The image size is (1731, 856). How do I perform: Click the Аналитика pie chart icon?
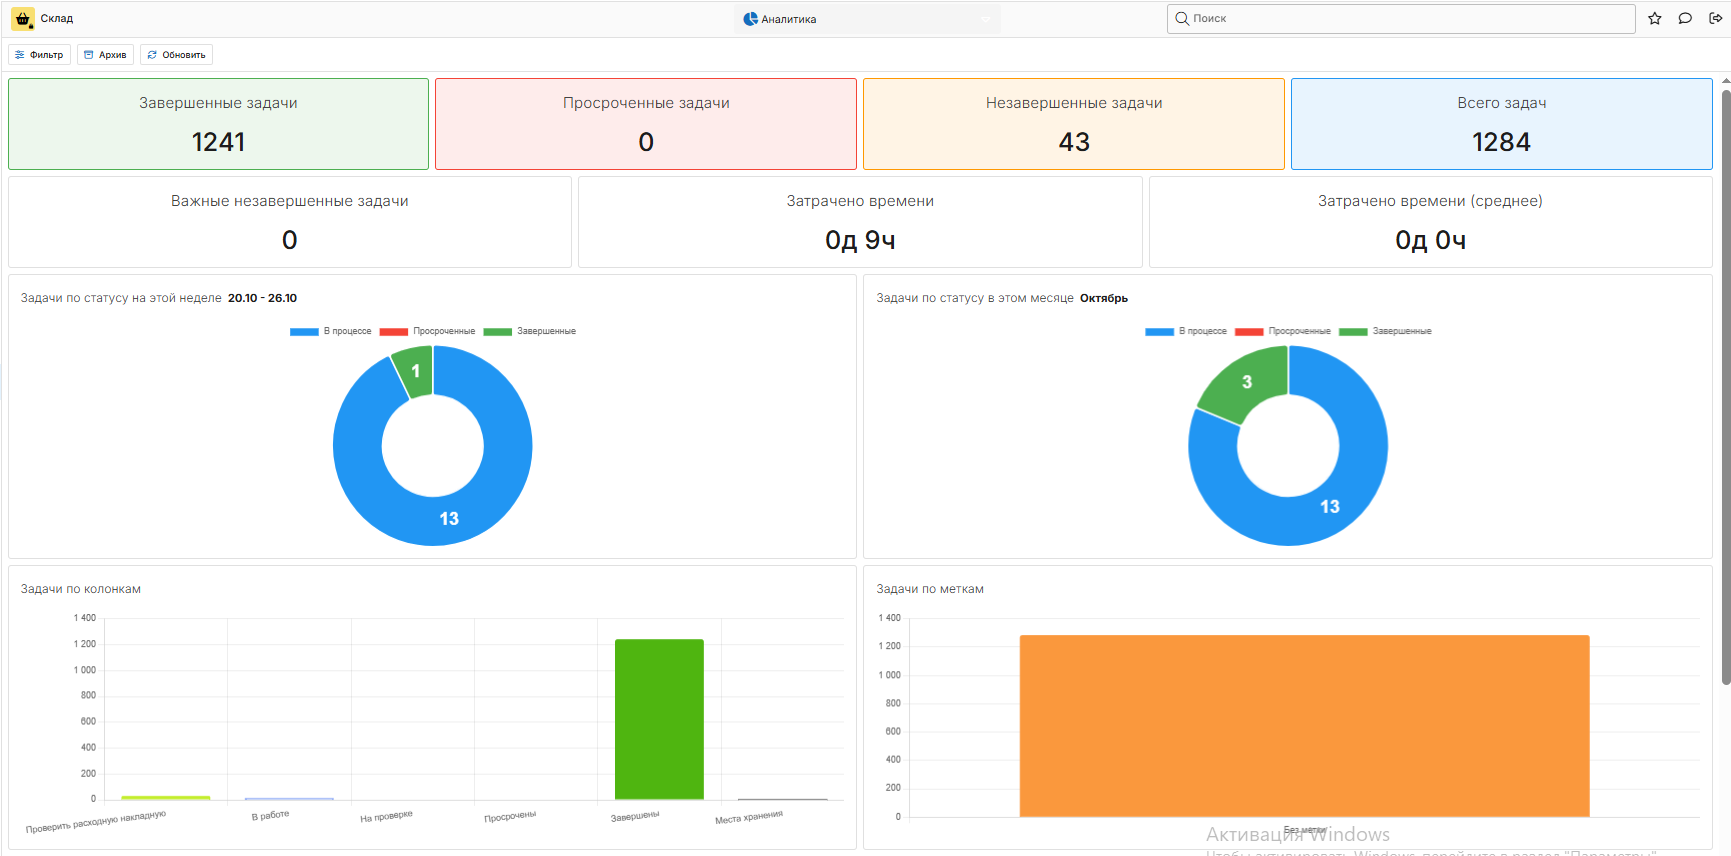(750, 19)
